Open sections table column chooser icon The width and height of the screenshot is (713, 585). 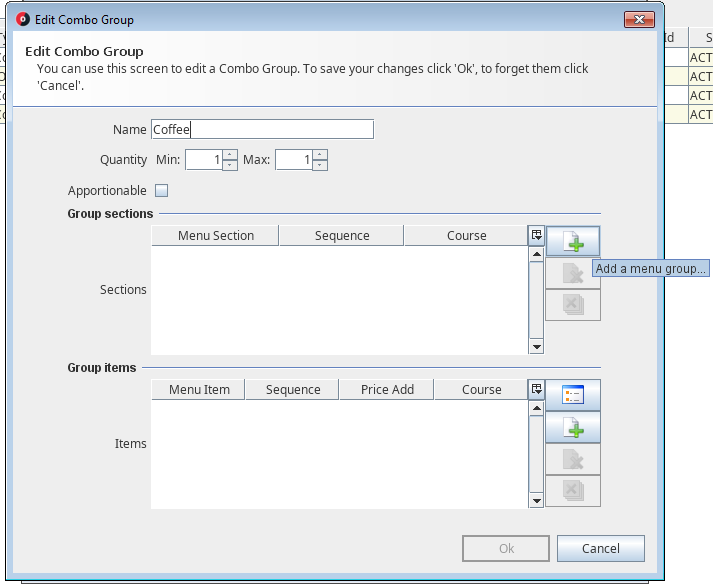coord(536,235)
